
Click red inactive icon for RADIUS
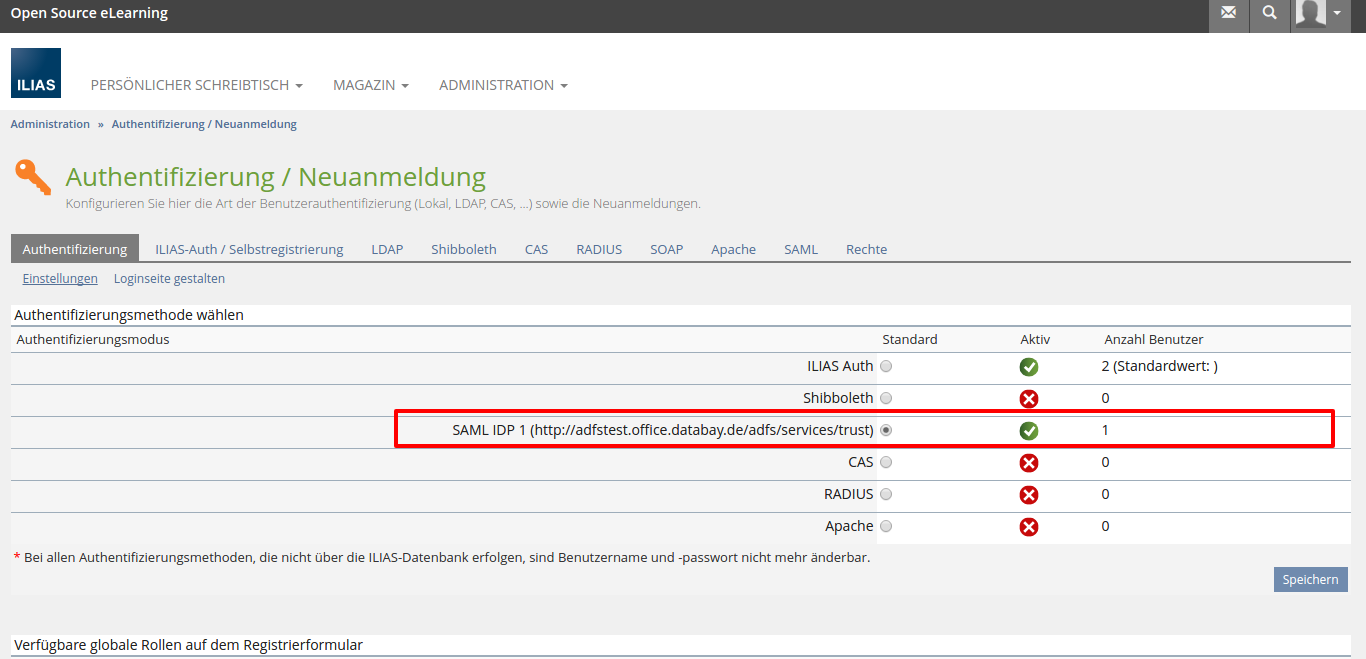pyautogui.click(x=1029, y=495)
